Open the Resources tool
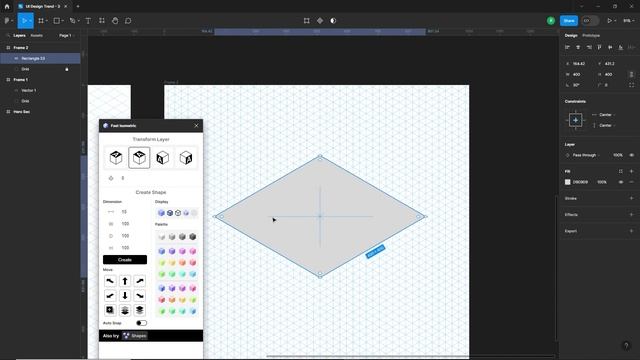The image size is (640, 360). point(102,21)
